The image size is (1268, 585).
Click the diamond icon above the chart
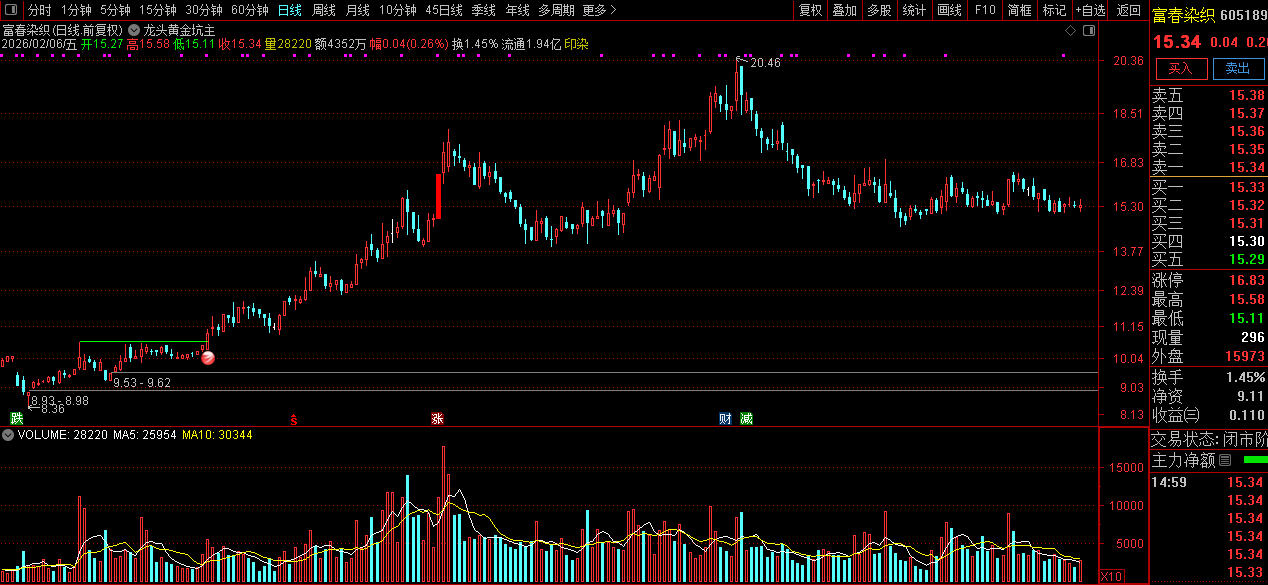tap(1070, 31)
